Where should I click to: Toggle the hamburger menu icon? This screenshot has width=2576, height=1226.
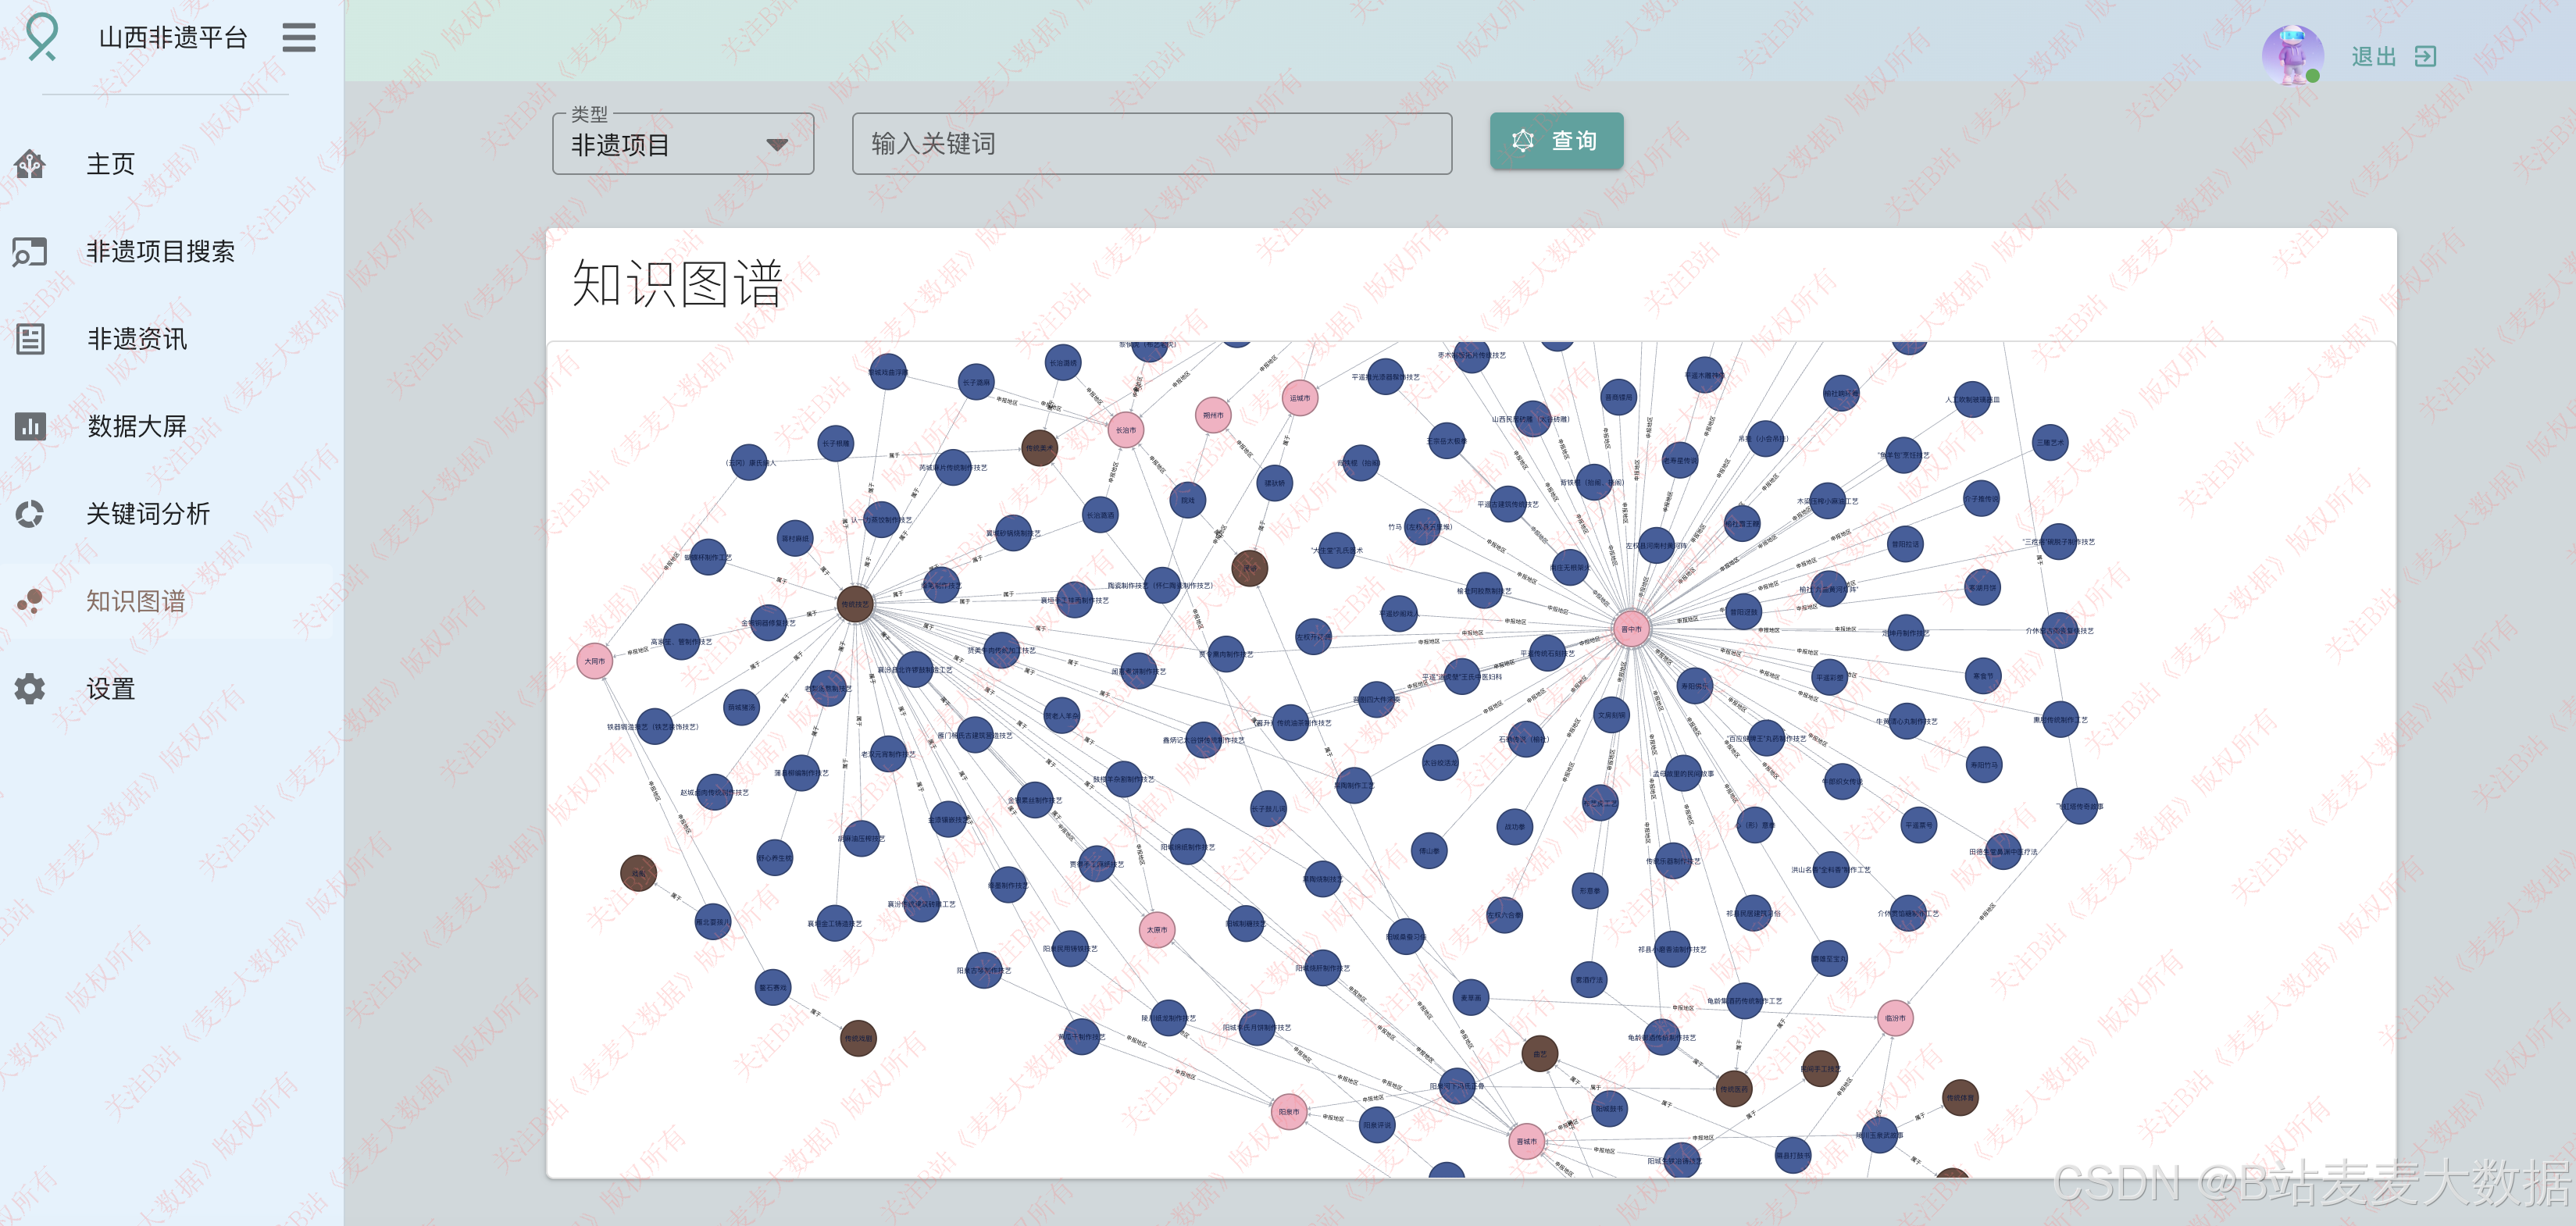click(x=298, y=38)
